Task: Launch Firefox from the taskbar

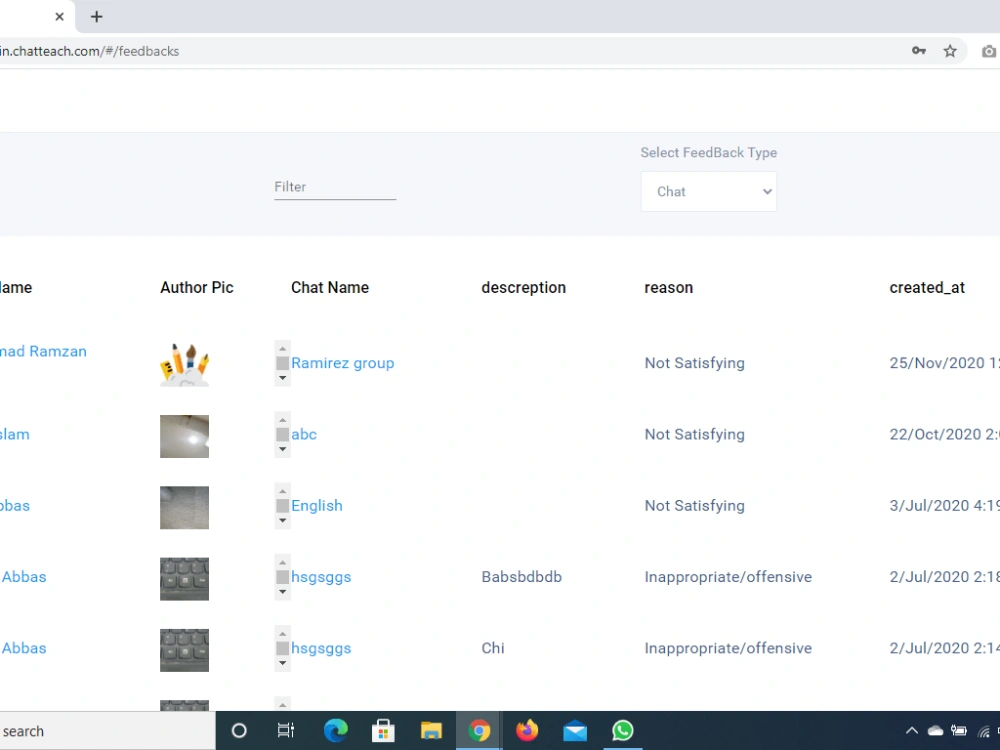Action: (527, 730)
